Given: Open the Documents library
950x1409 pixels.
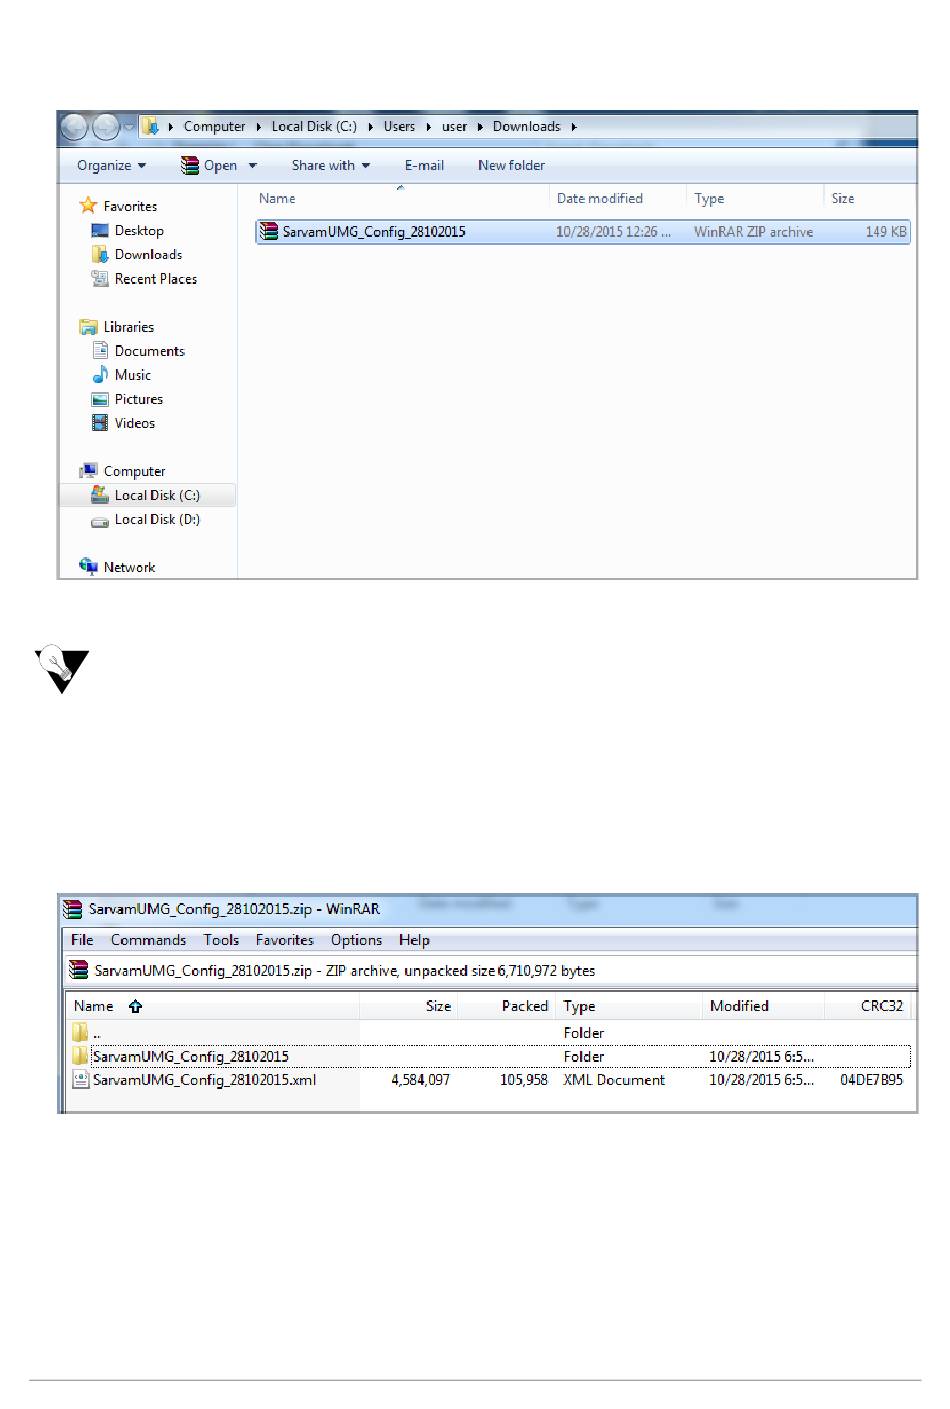Looking at the screenshot, I should pos(149,351).
